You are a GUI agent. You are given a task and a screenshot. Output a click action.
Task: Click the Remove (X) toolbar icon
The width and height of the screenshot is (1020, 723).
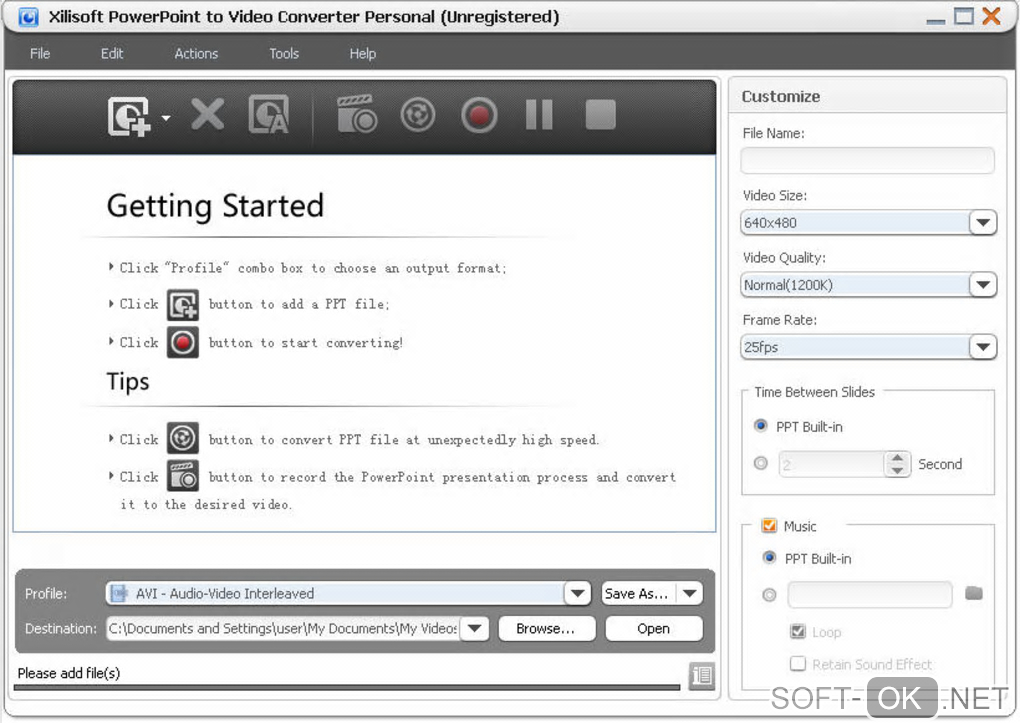point(208,115)
